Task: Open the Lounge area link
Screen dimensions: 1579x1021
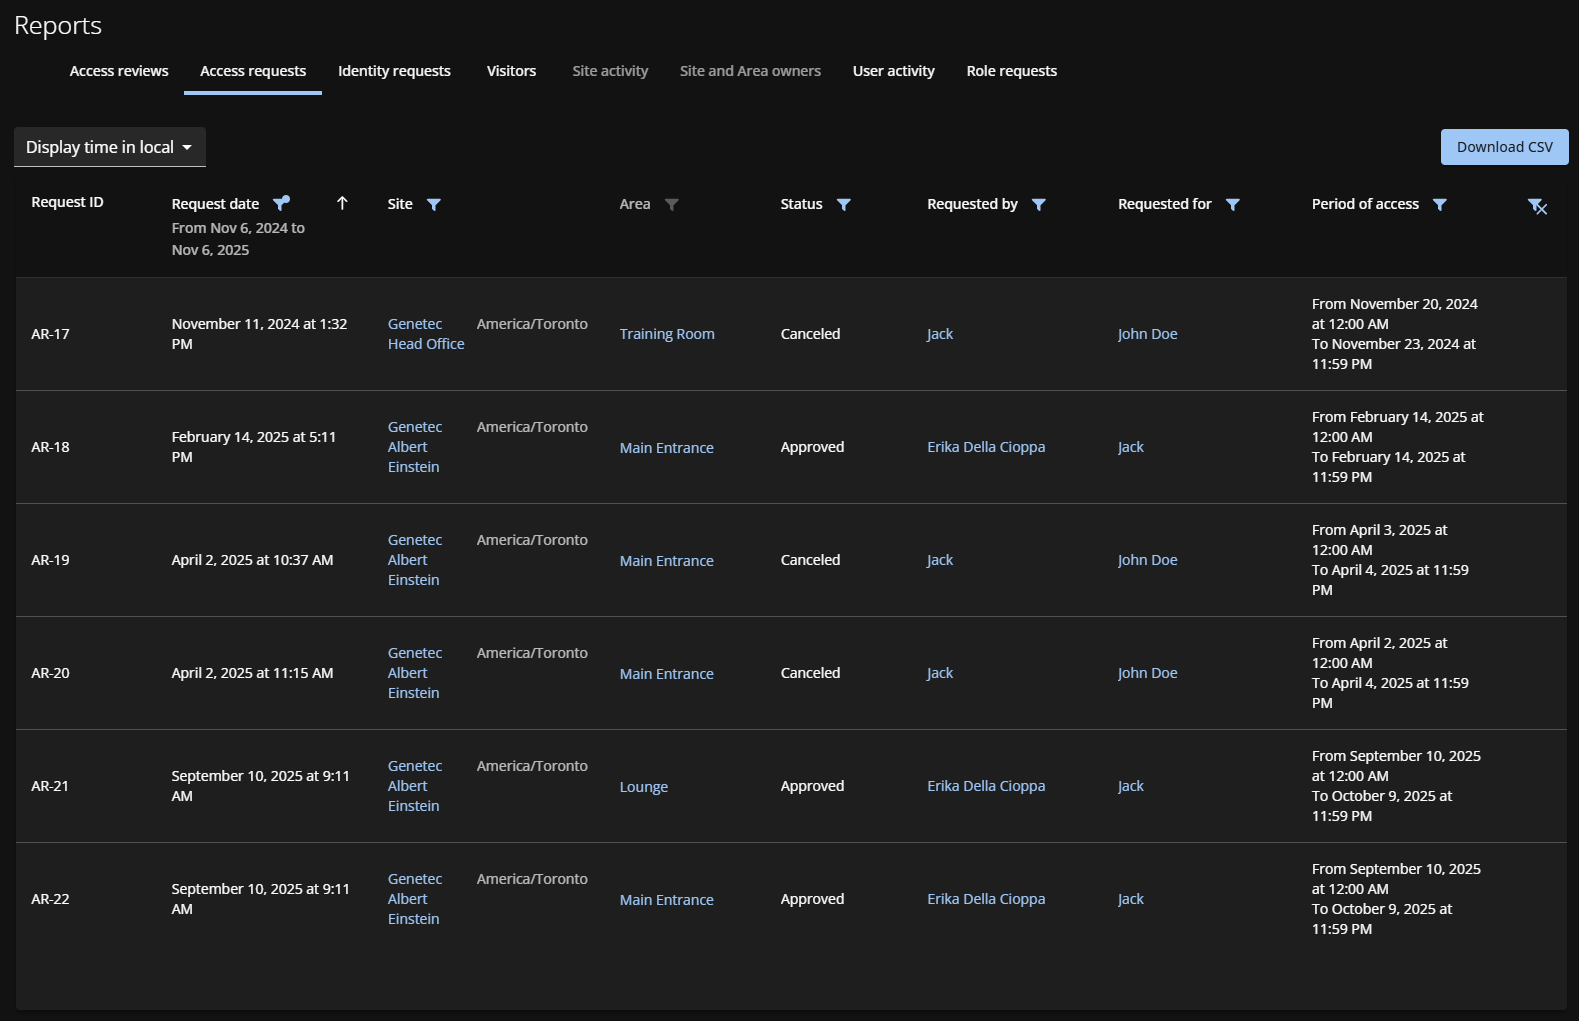Action: [x=644, y=787]
